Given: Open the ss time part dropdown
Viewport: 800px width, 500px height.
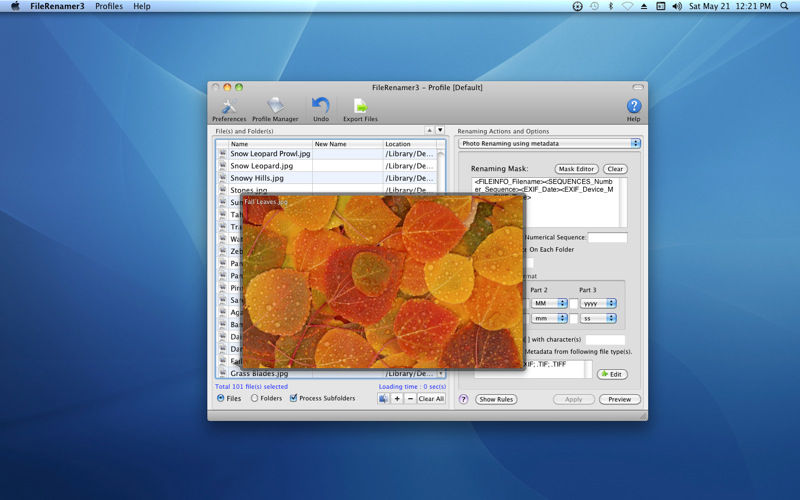Looking at the screenshot, I should [x=598, y=318].
